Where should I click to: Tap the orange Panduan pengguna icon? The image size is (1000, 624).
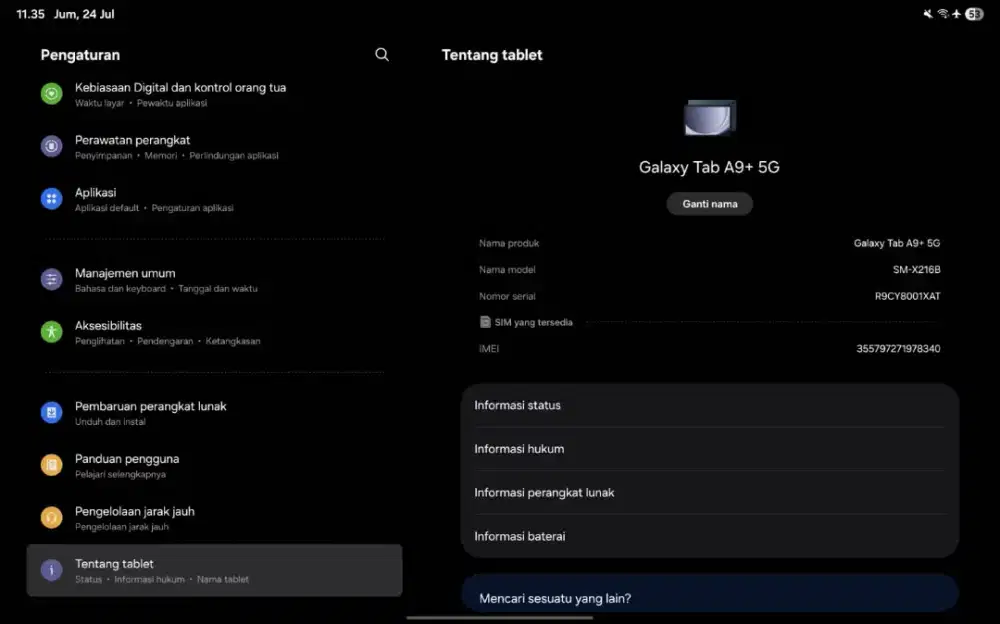point(52,465)
